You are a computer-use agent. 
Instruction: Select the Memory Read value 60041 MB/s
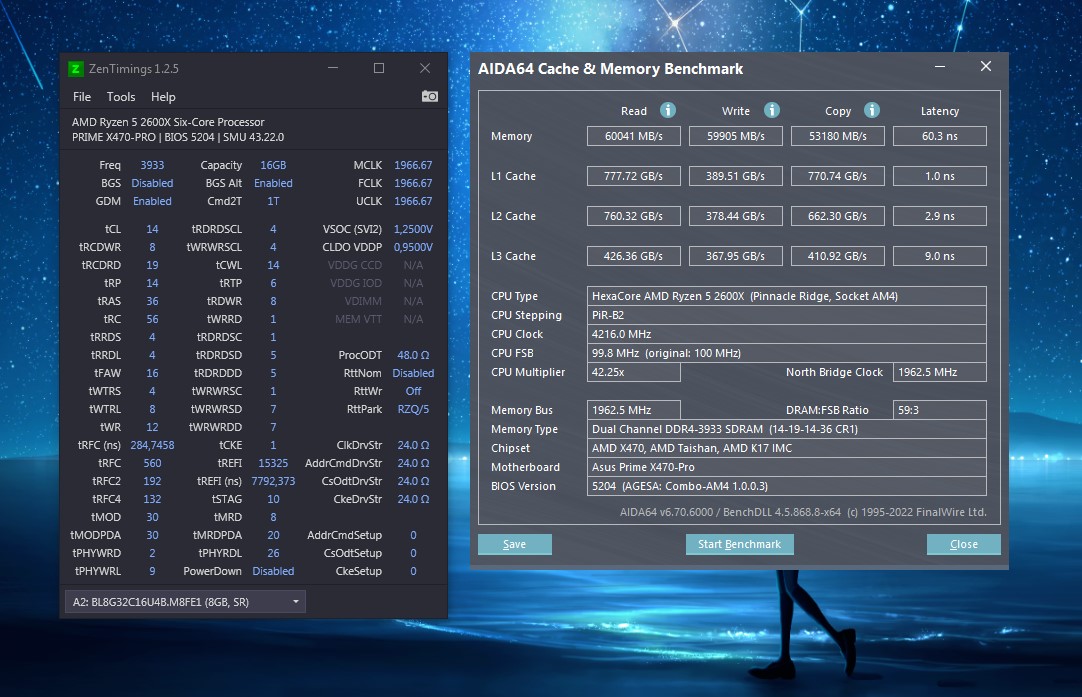coord(633,136)
